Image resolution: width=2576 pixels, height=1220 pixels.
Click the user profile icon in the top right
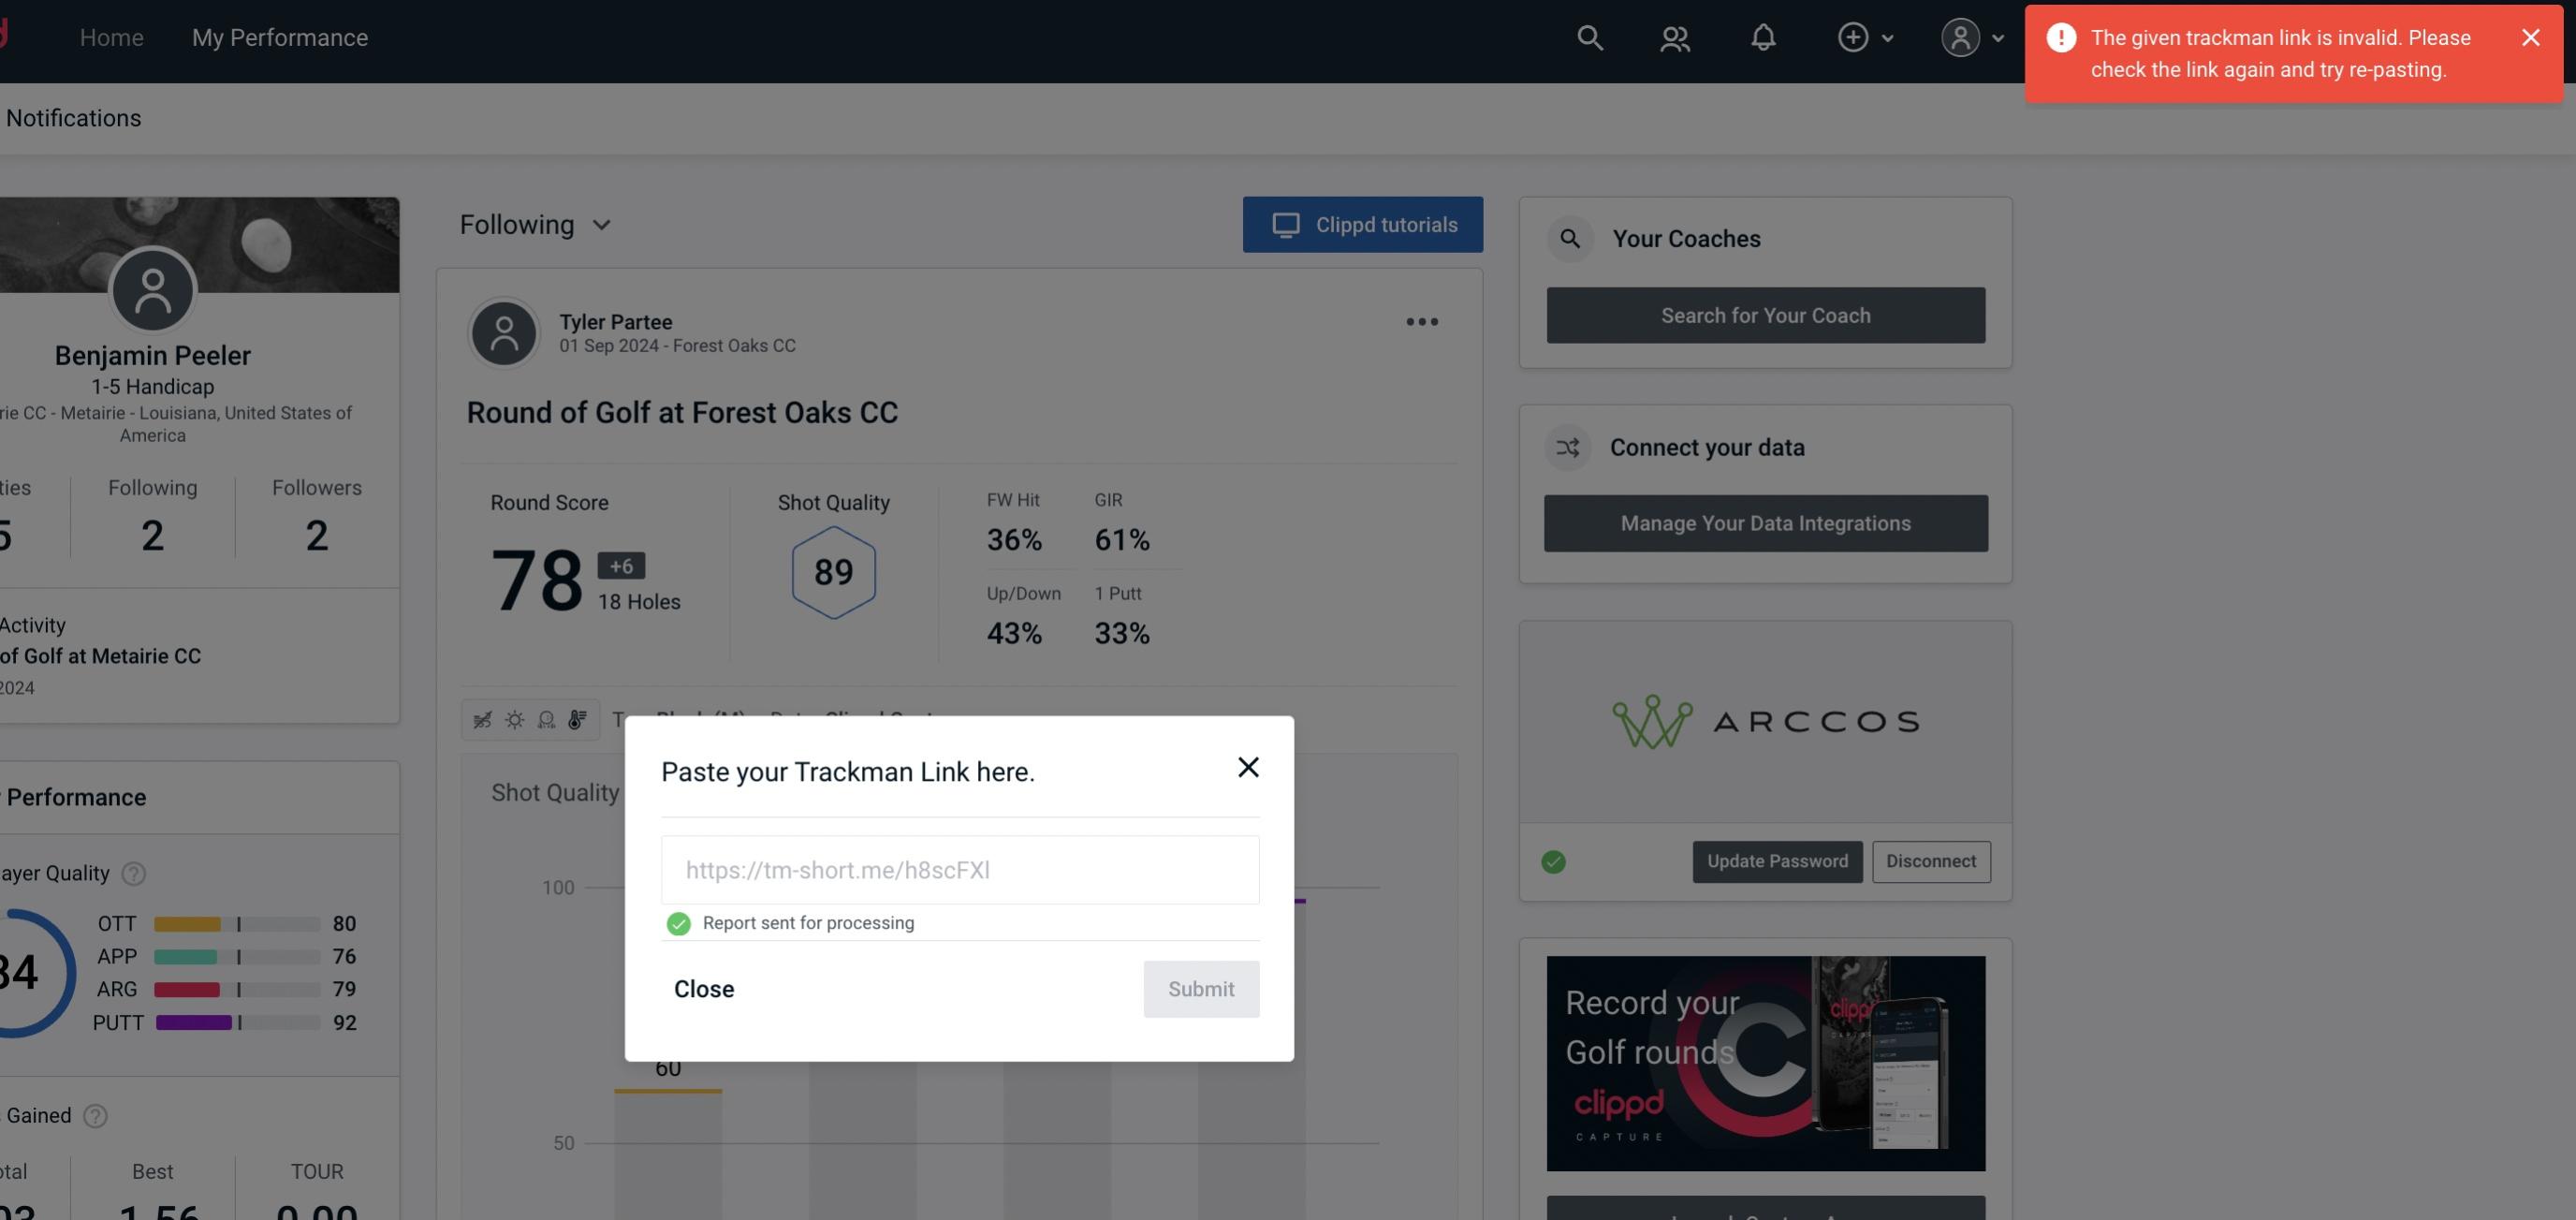tap(1958, 37)
